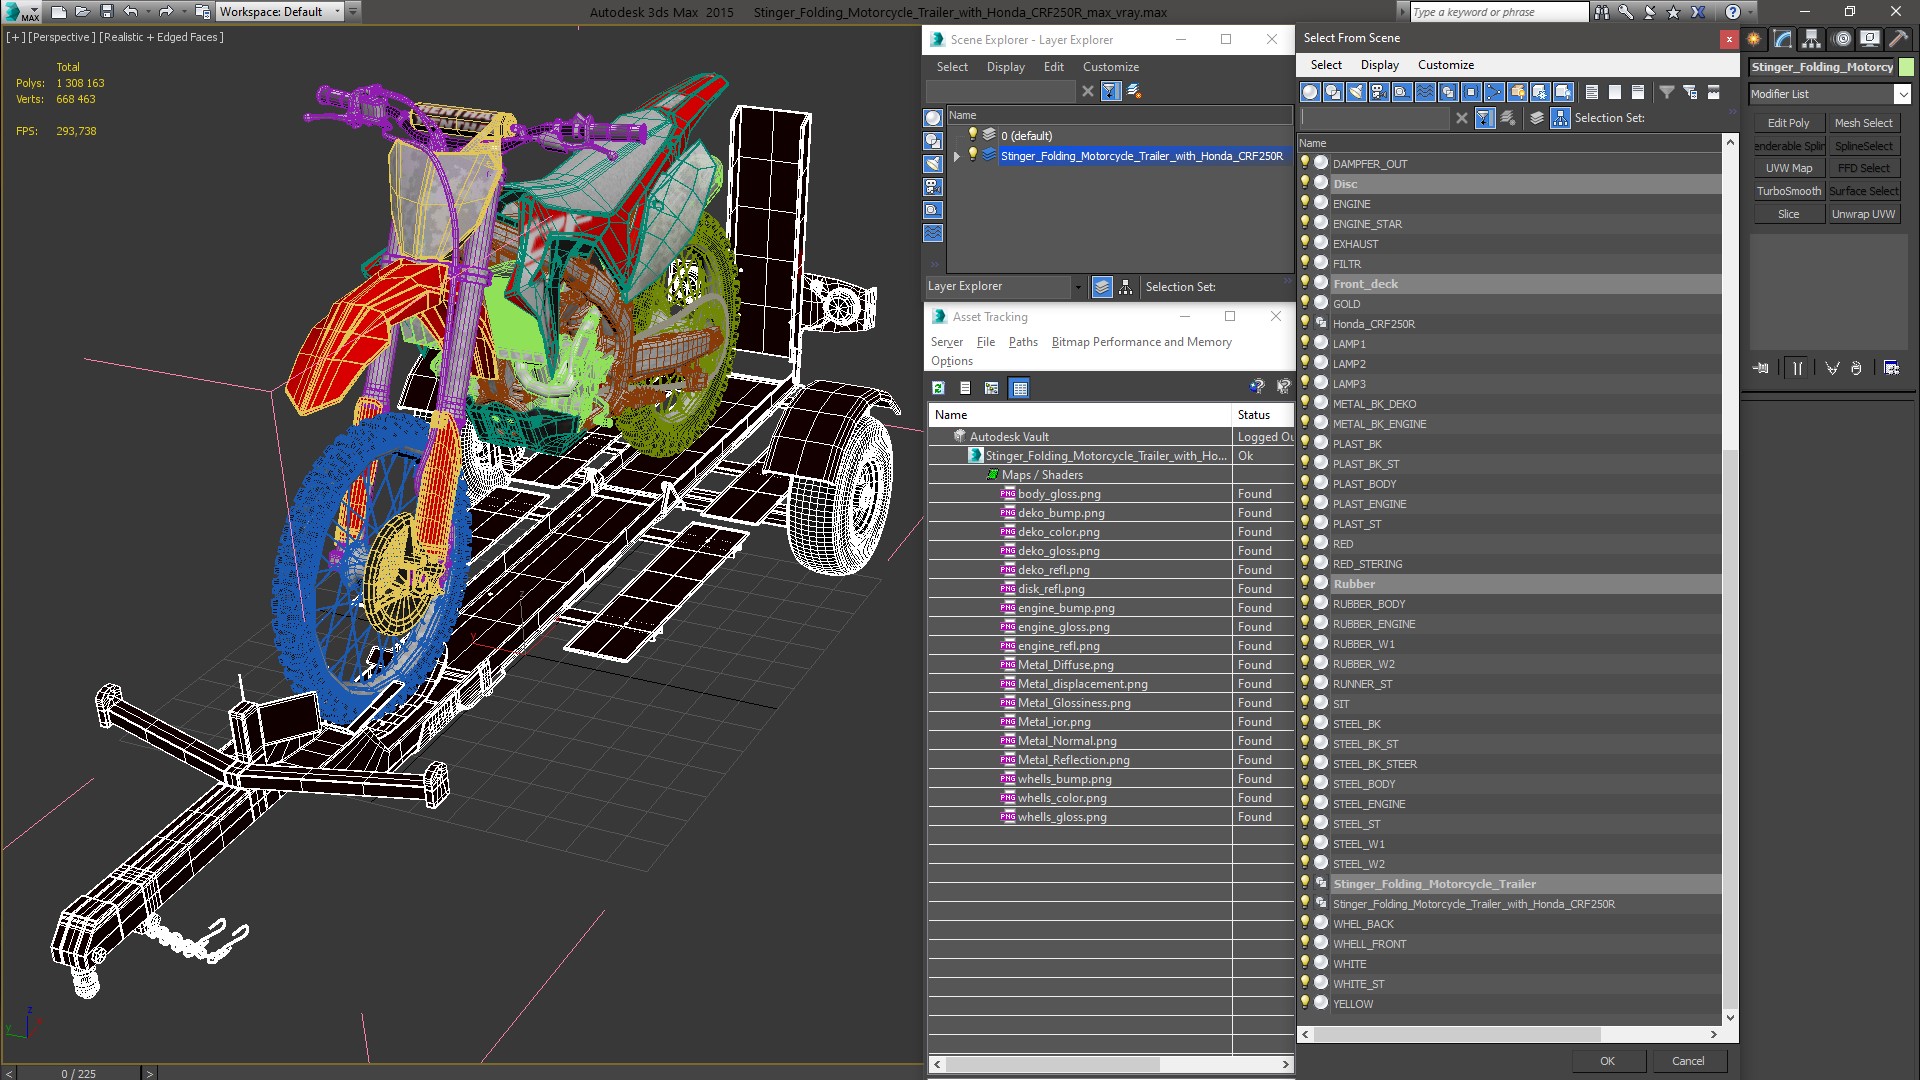This screenshot has width=1920, height=1080.
Task: Open the Motion command panel tab
Action: 1842,39
